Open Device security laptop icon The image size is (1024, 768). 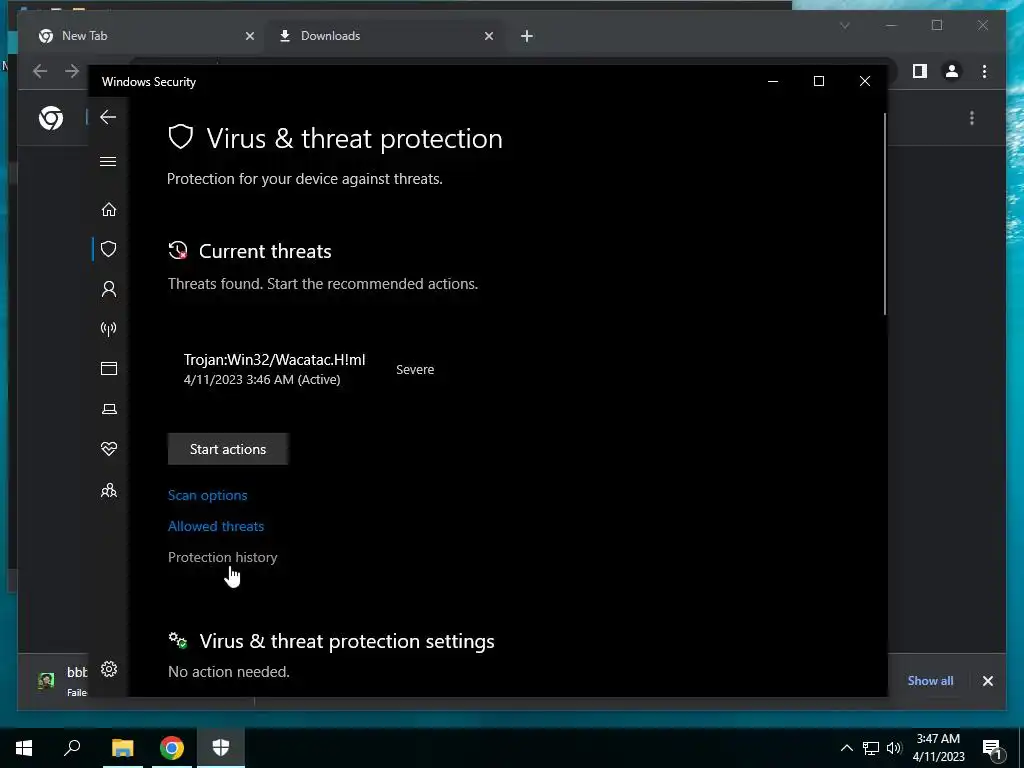click(x=108, y=409)
